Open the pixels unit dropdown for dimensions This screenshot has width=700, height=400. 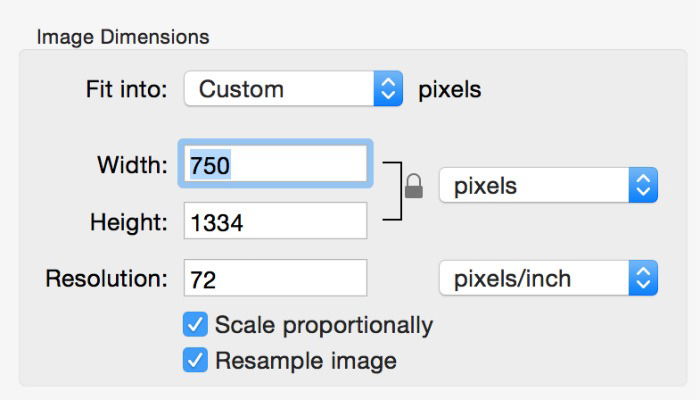[548, 186]
